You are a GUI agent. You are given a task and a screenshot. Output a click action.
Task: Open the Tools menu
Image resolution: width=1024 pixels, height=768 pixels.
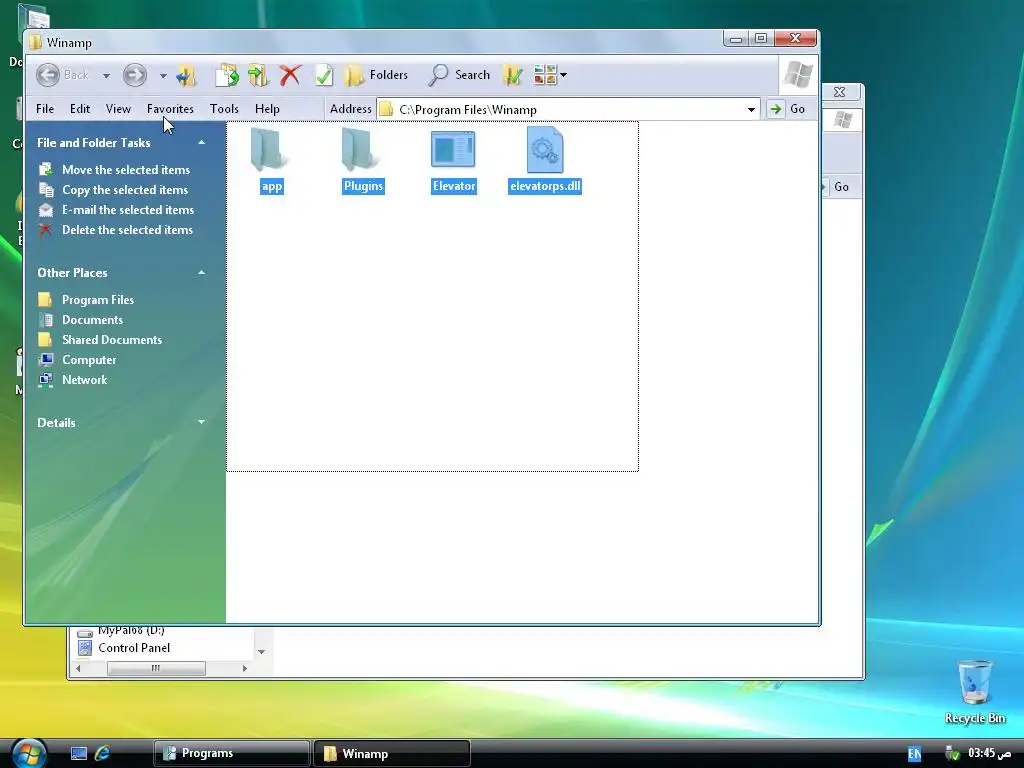pyautogui.click(x=224, y=109)
